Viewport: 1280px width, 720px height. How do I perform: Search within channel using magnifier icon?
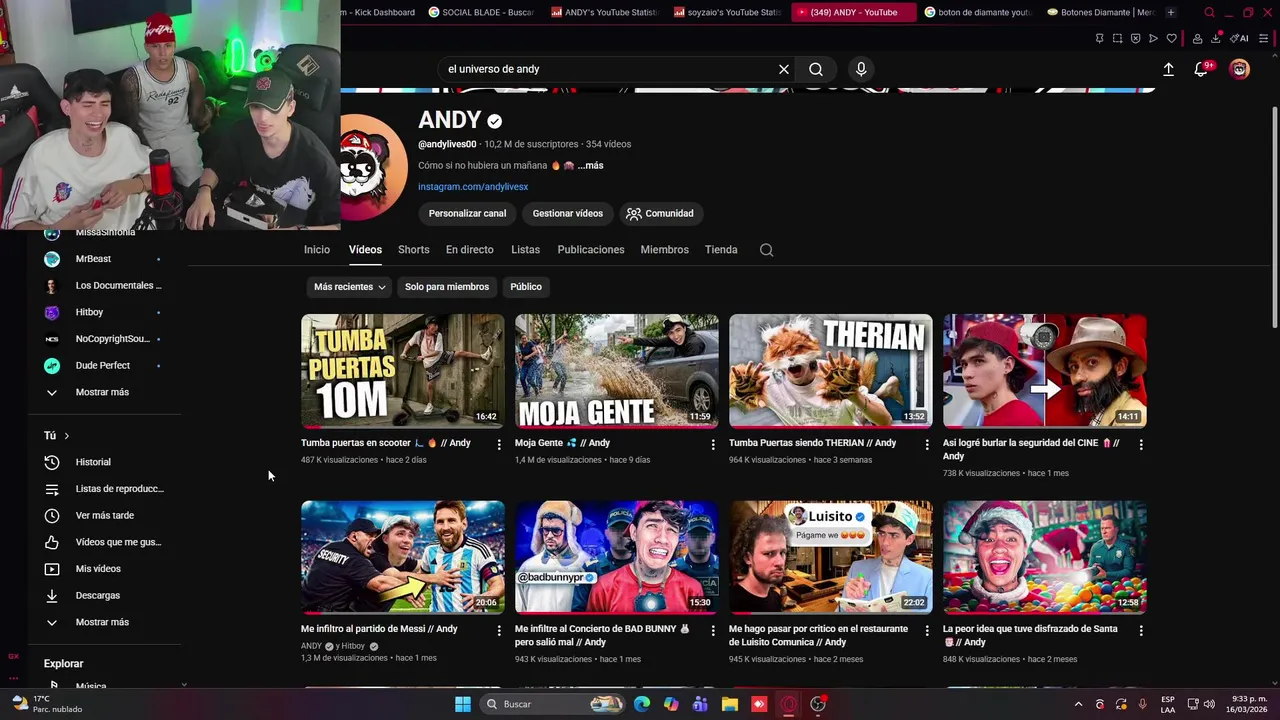click(766, 250)
